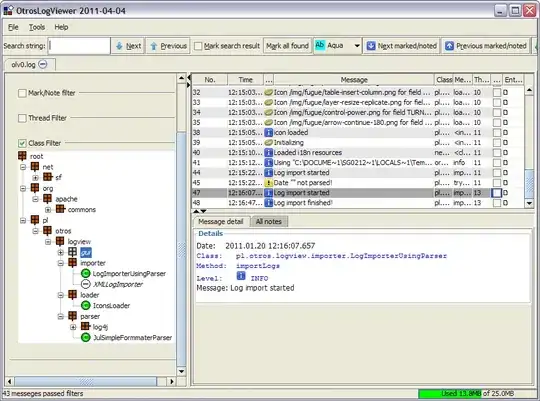The height and width of the screenshot is (401, 540).
Task: Click the warning icon in row 45
Action: click(x=268, y=183)
